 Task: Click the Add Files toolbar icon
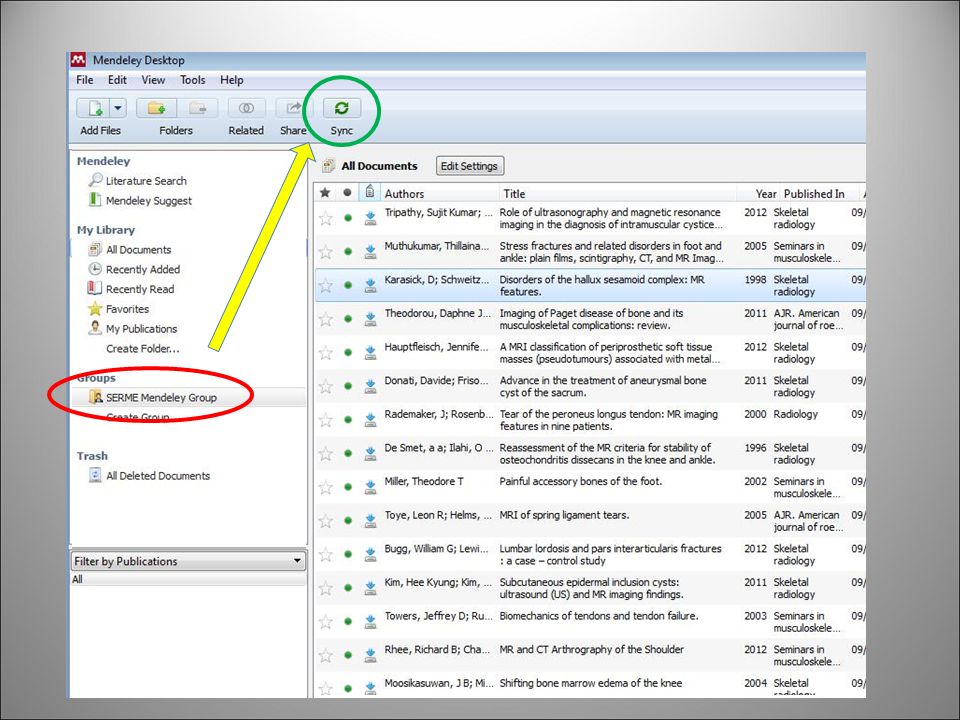pos(93,108)
